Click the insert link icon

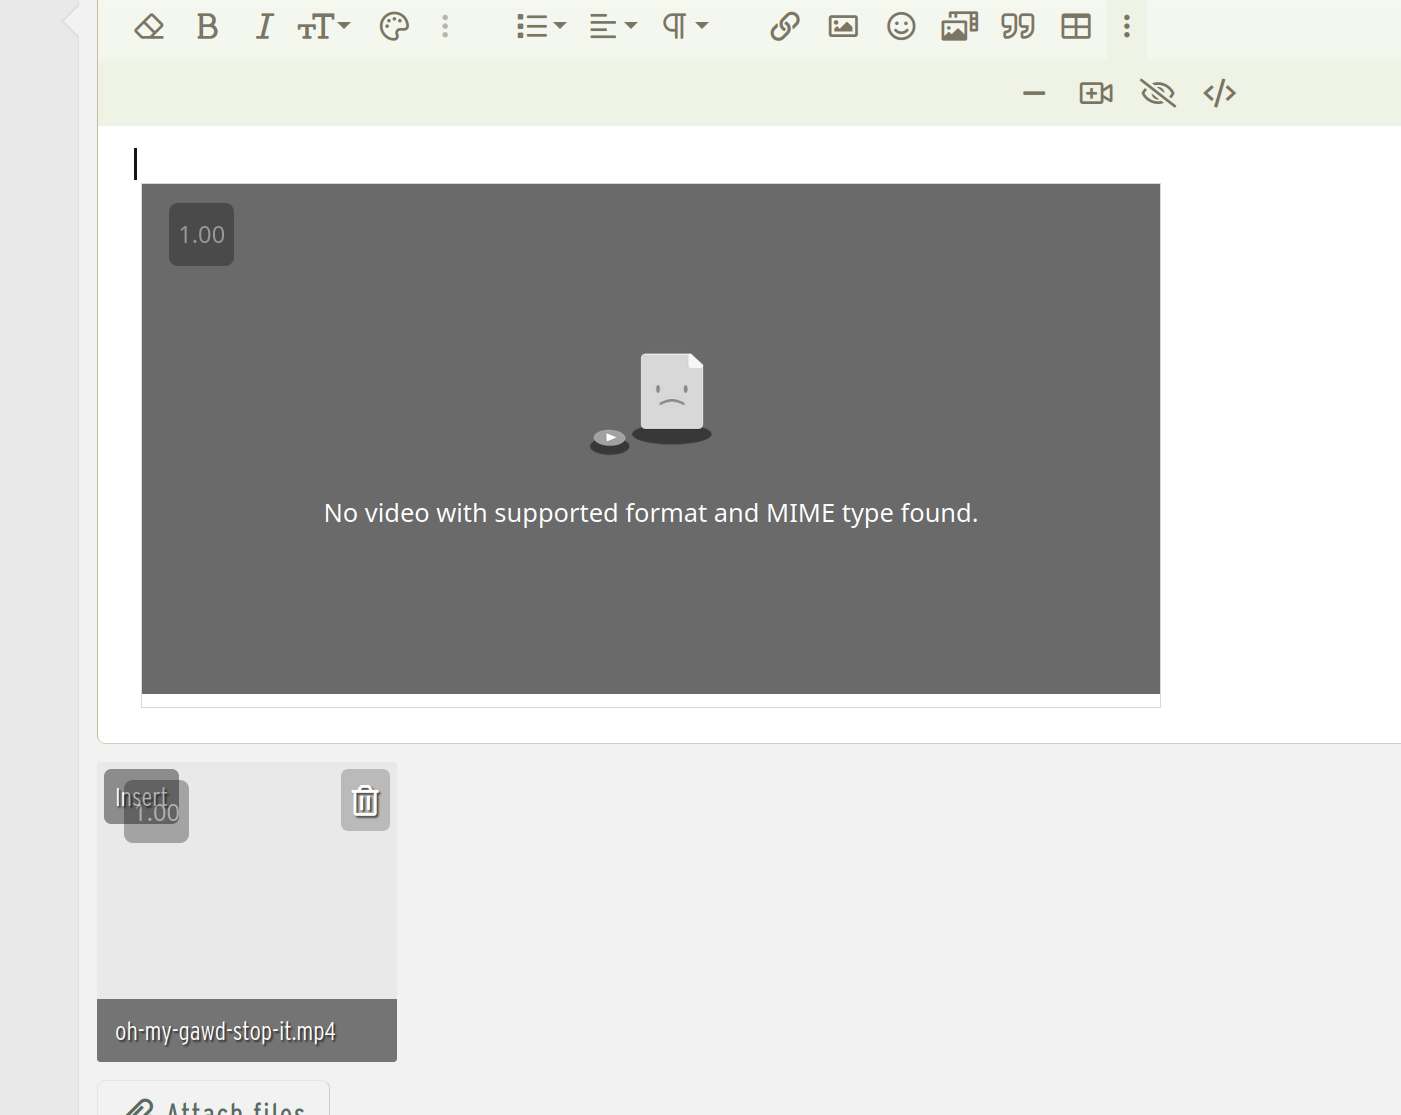click(785, 27)
